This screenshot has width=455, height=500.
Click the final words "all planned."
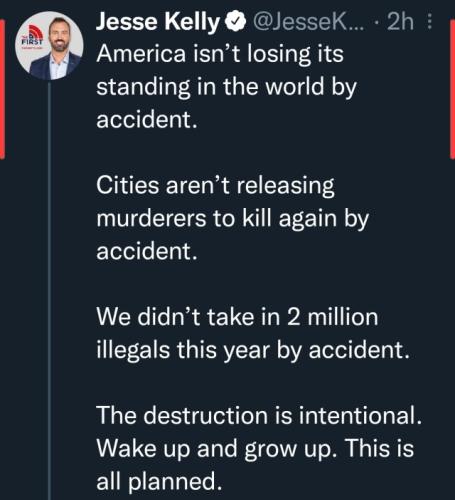pyautogui.click(x=159, y=482)
